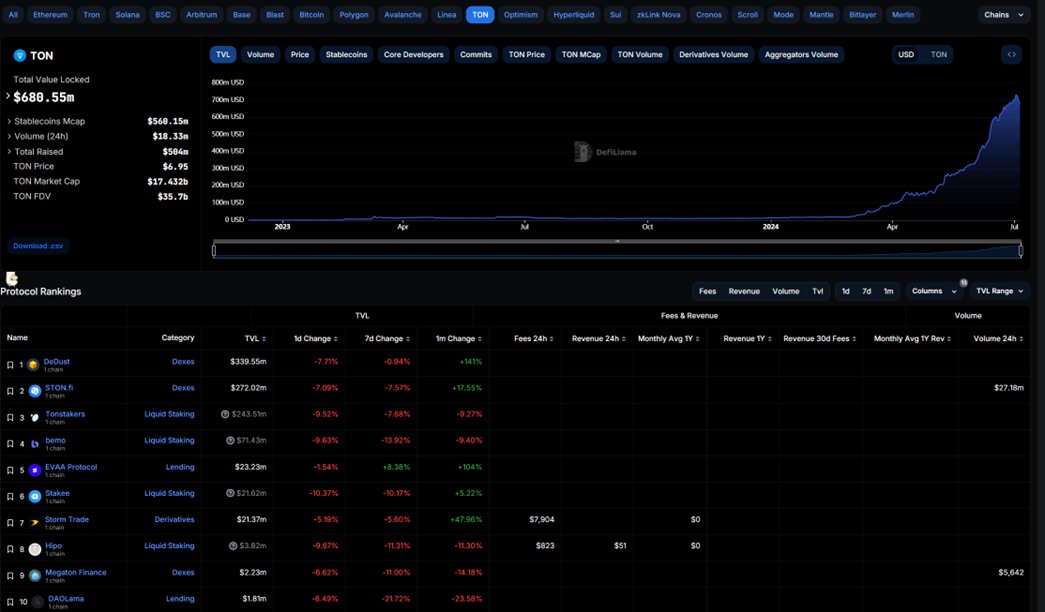Viewport: 1045px width, 612px height.
Task: Expand the Stablecoins Mcap row
Action: 9,121
